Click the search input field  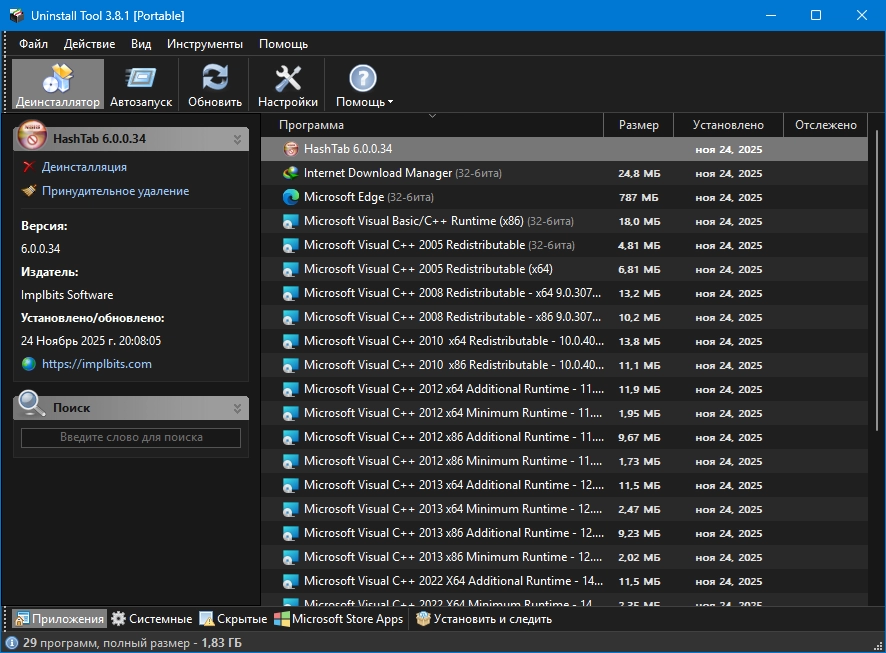pos(131,437)
